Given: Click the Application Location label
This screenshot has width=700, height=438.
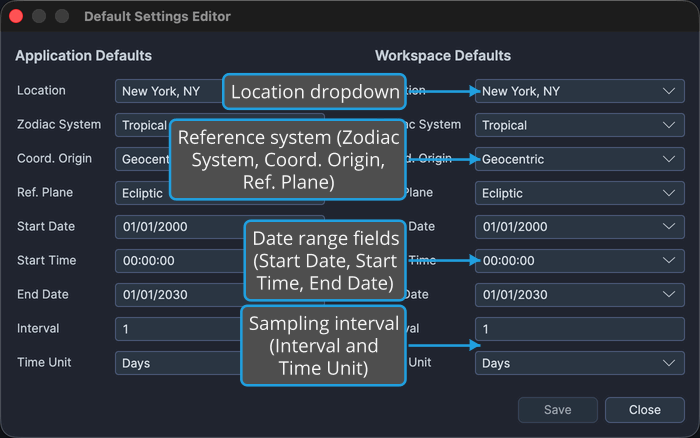Looking at the screenshot, I should [41, 91].
